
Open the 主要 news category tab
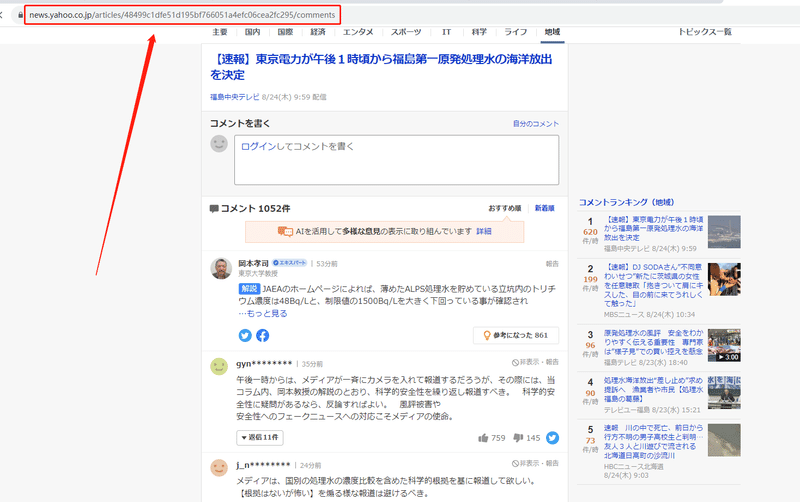220,32
